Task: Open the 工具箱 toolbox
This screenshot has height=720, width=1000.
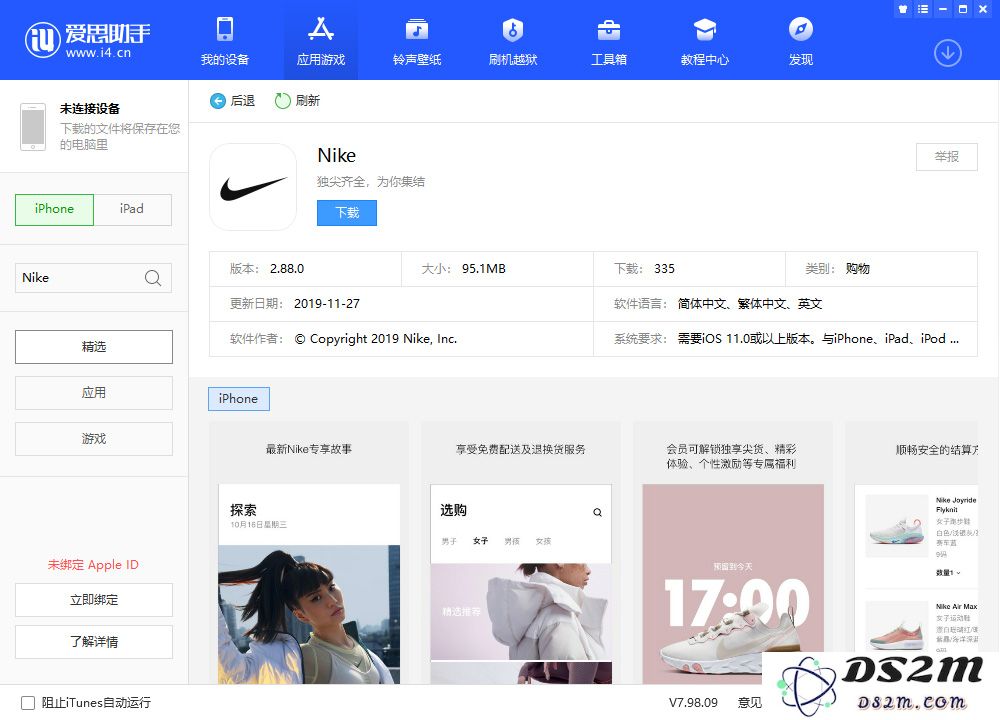Action: coord(608,41)
